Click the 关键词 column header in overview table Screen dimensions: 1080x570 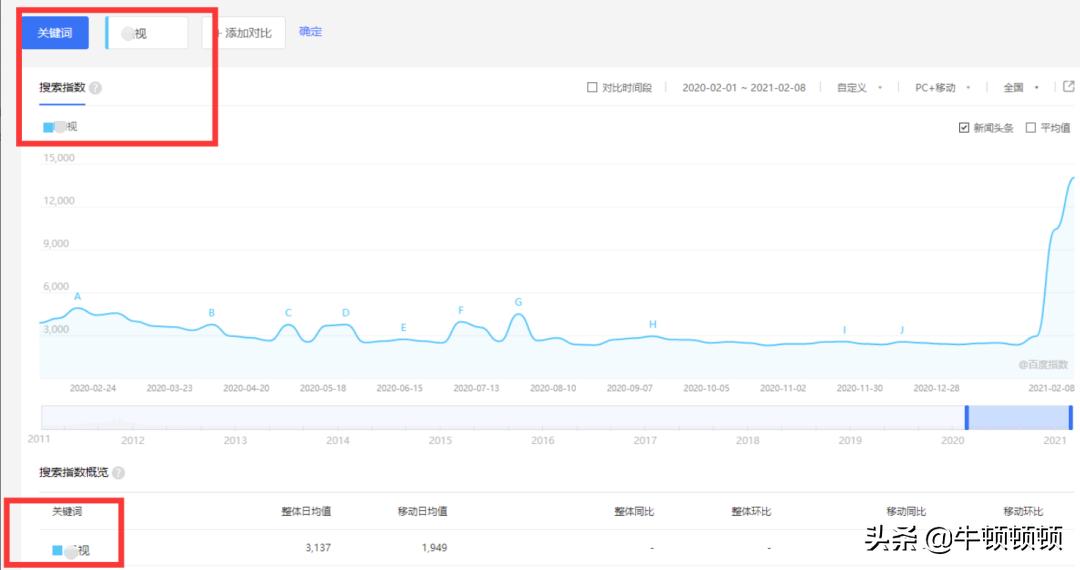67,511
